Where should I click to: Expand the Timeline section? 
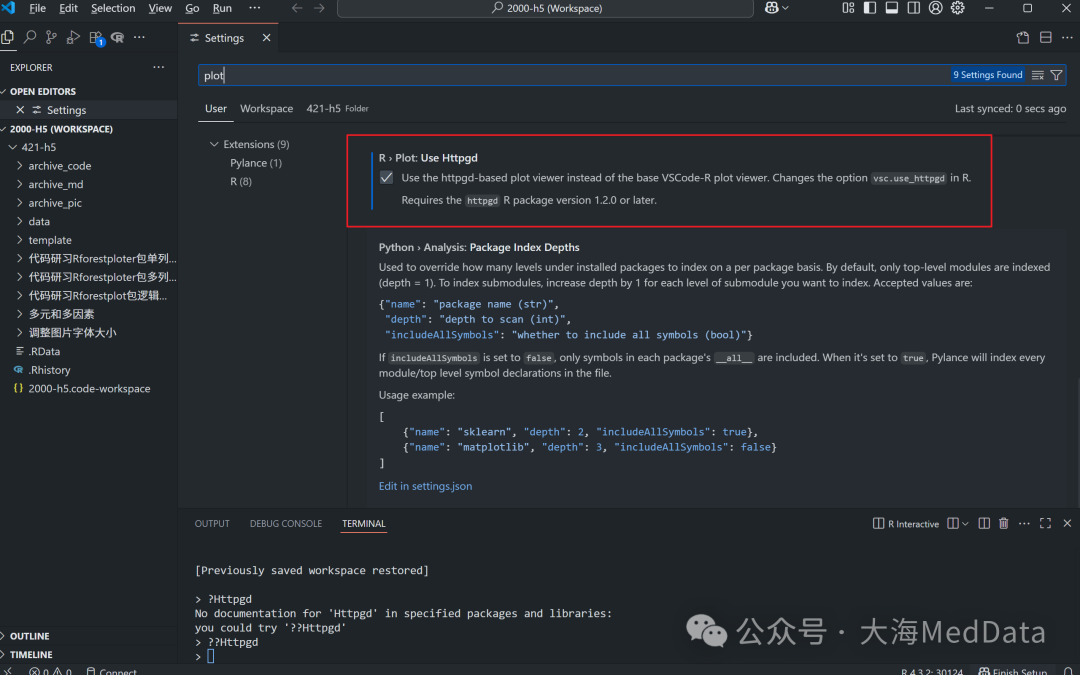pyautogui.click(x=31, y=654)
